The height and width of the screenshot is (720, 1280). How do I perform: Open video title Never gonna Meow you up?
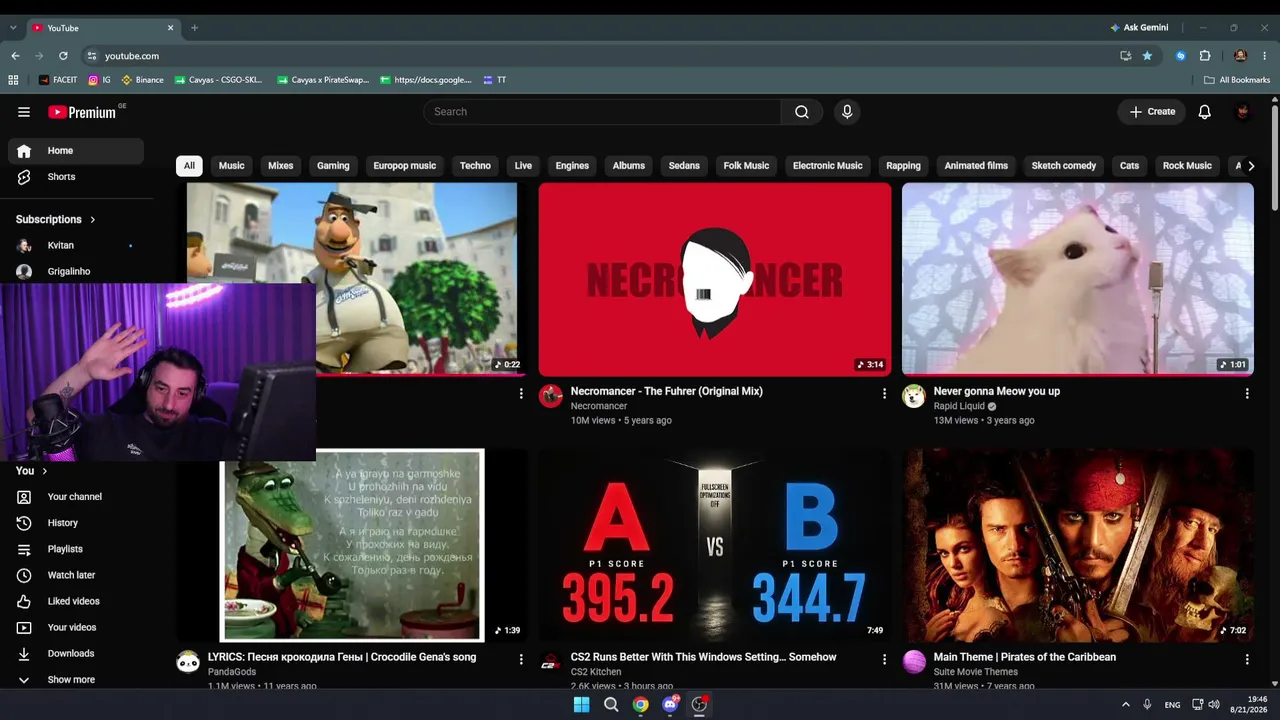(996, 391)
